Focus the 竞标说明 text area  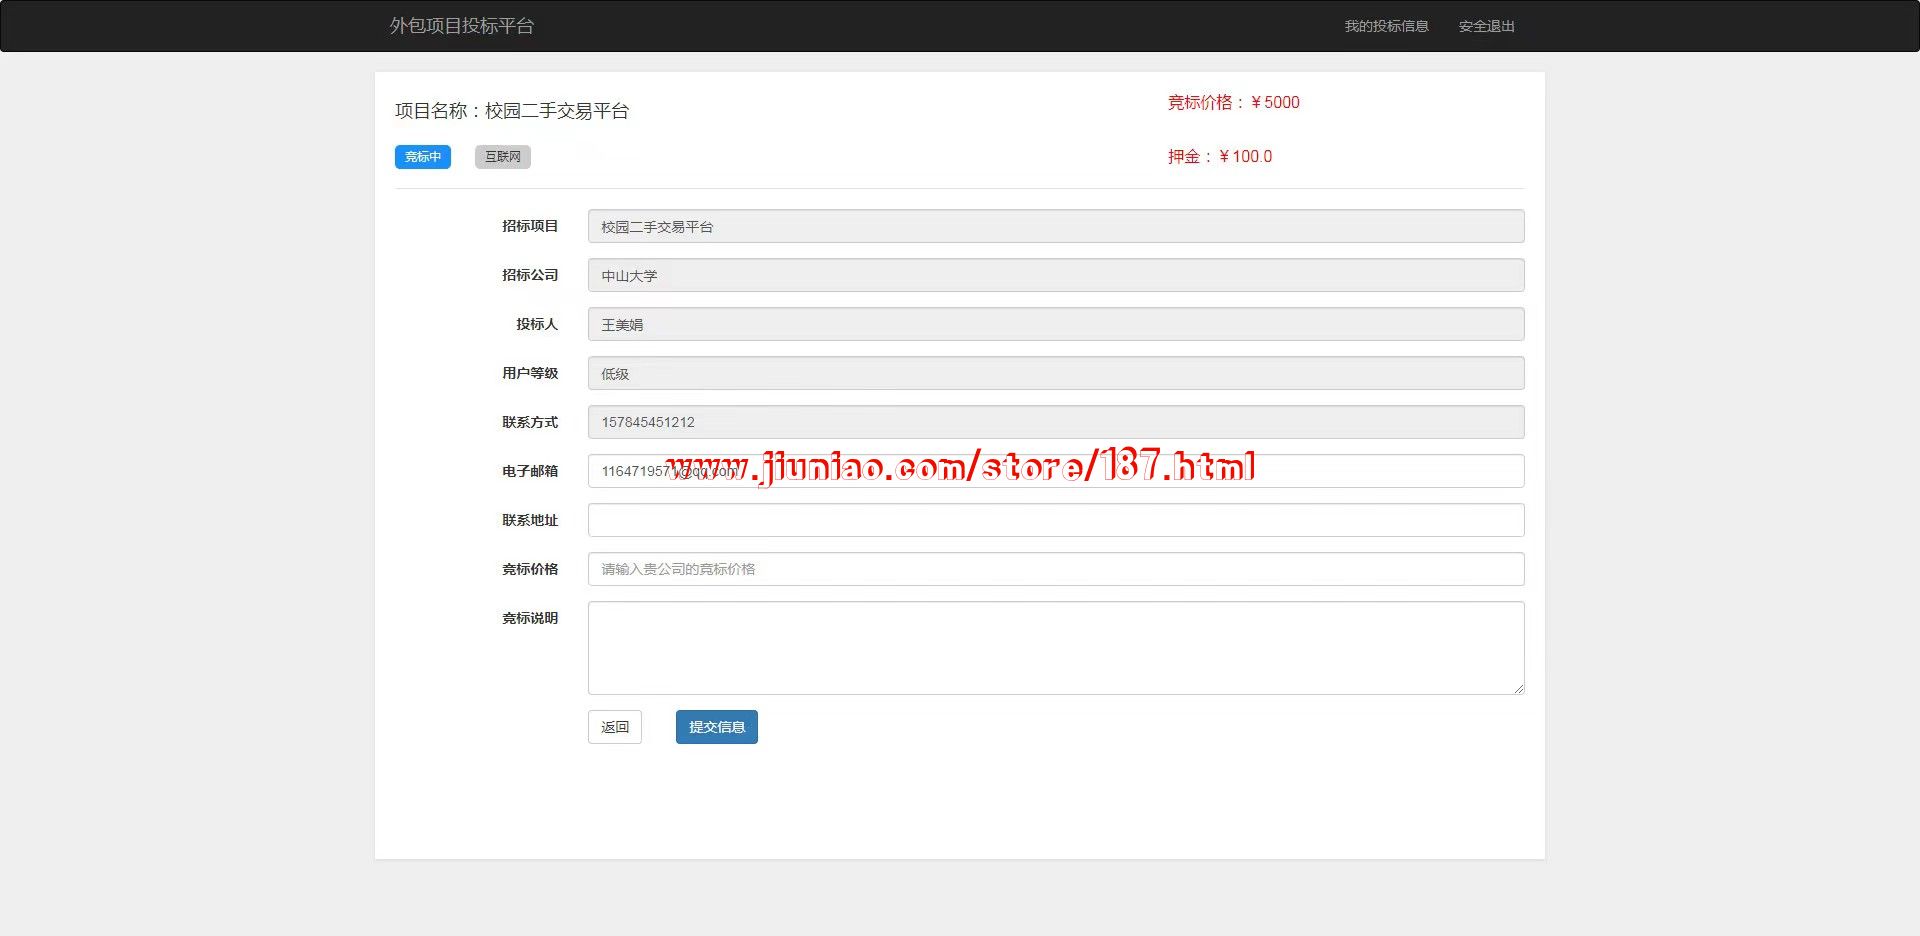1055,647
